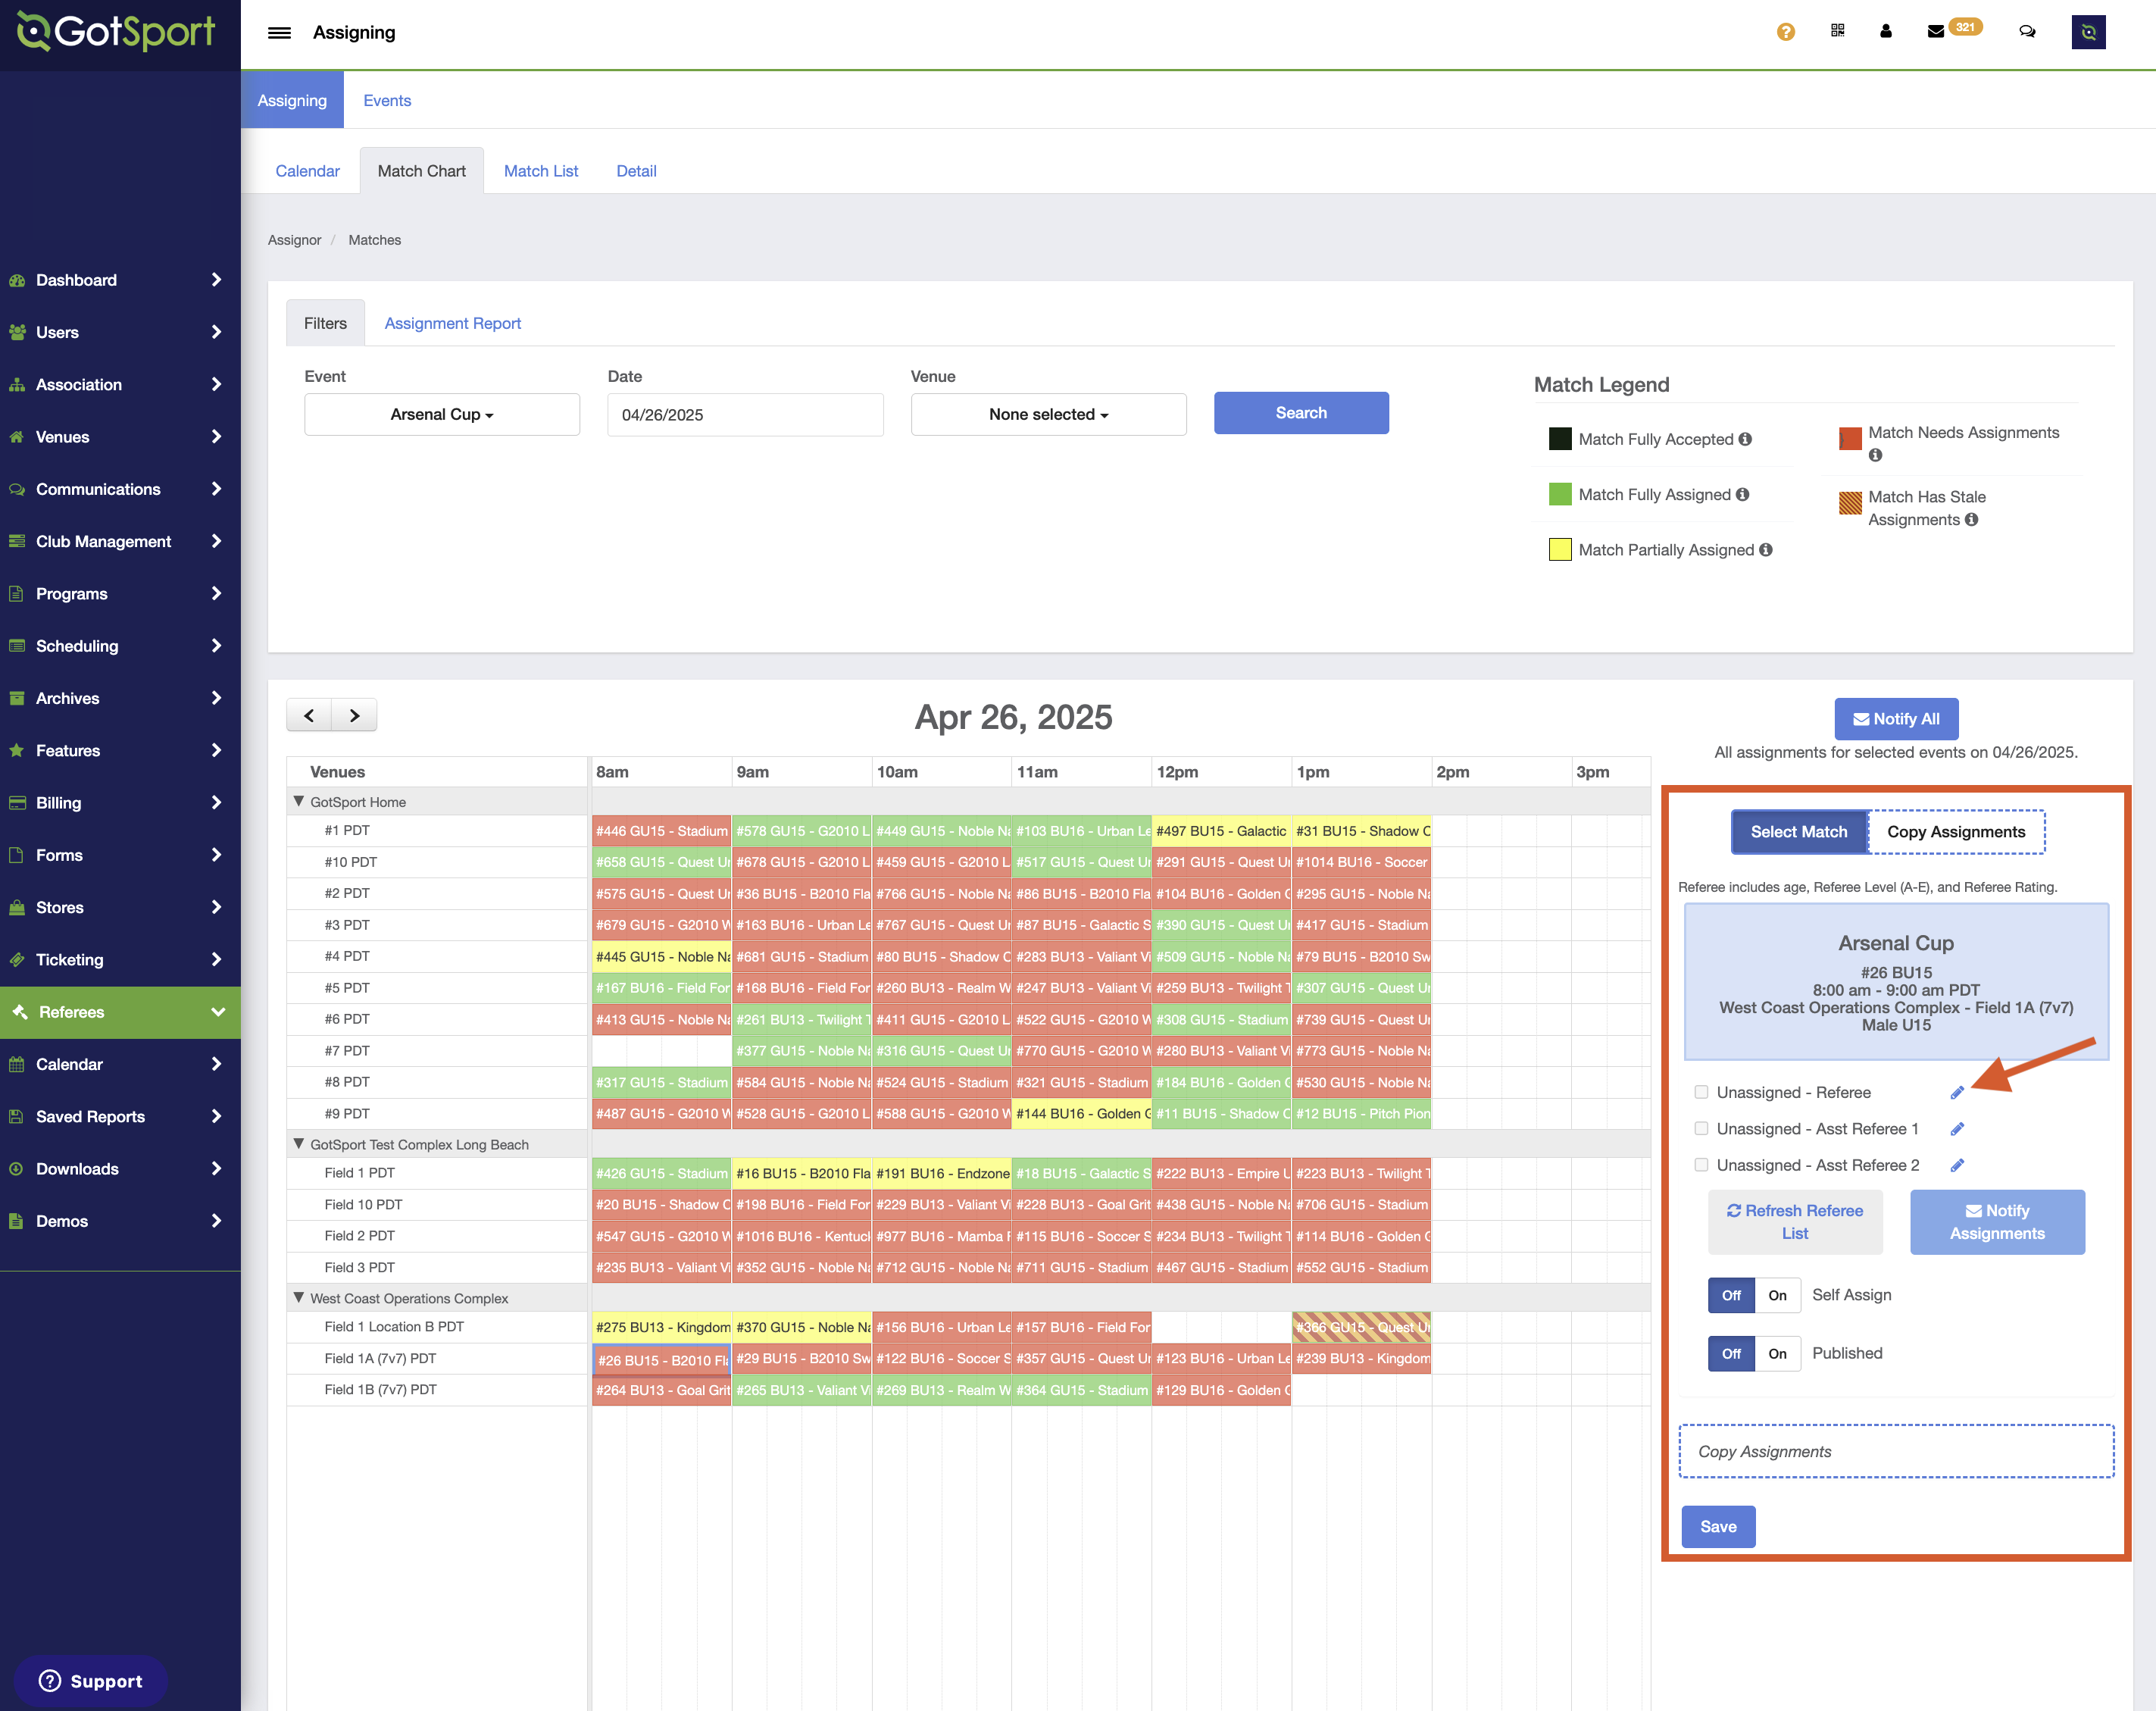Check the Unassigned - Asst Referee 2 checkbox
Screen dimensions: 2156x1711
(x=1701, y=1165)
